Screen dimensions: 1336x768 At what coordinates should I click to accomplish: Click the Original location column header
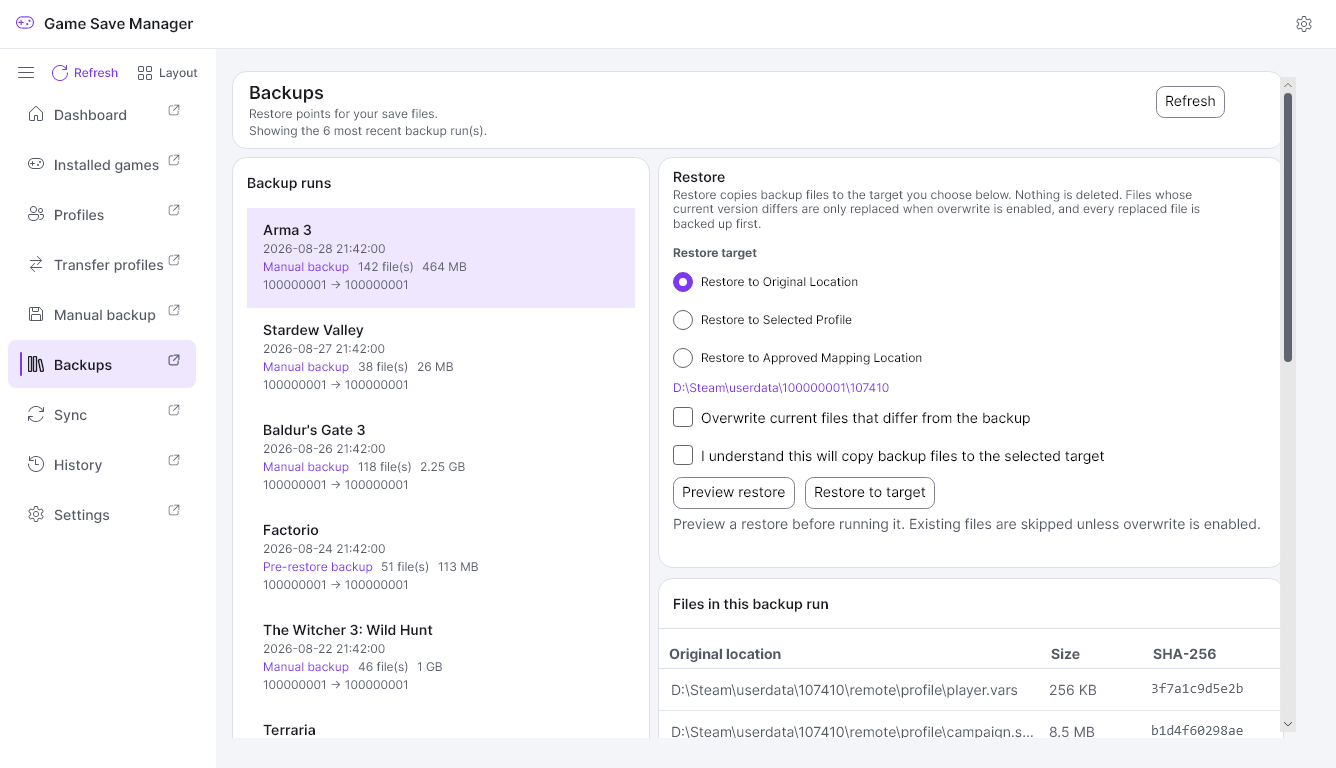(x=725, y=654)
